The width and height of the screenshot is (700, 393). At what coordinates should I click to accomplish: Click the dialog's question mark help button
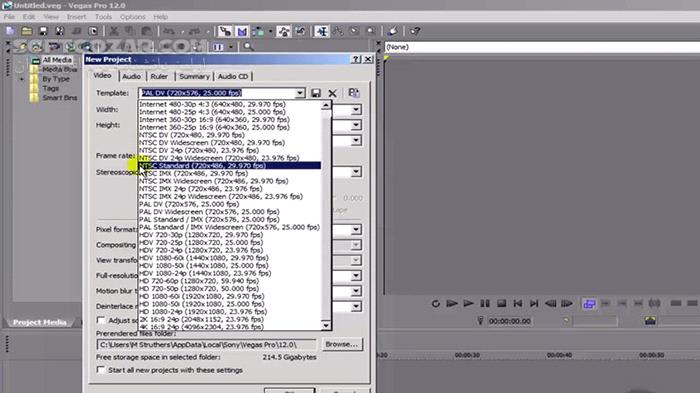point(356,59)
